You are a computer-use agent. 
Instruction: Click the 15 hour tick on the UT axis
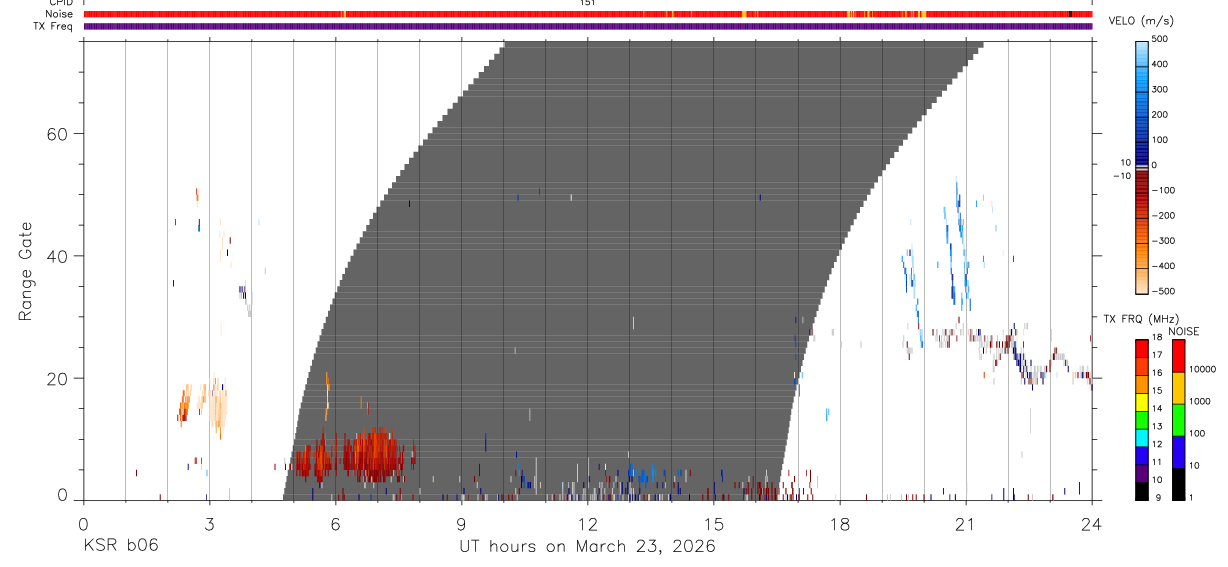[713, 524]
